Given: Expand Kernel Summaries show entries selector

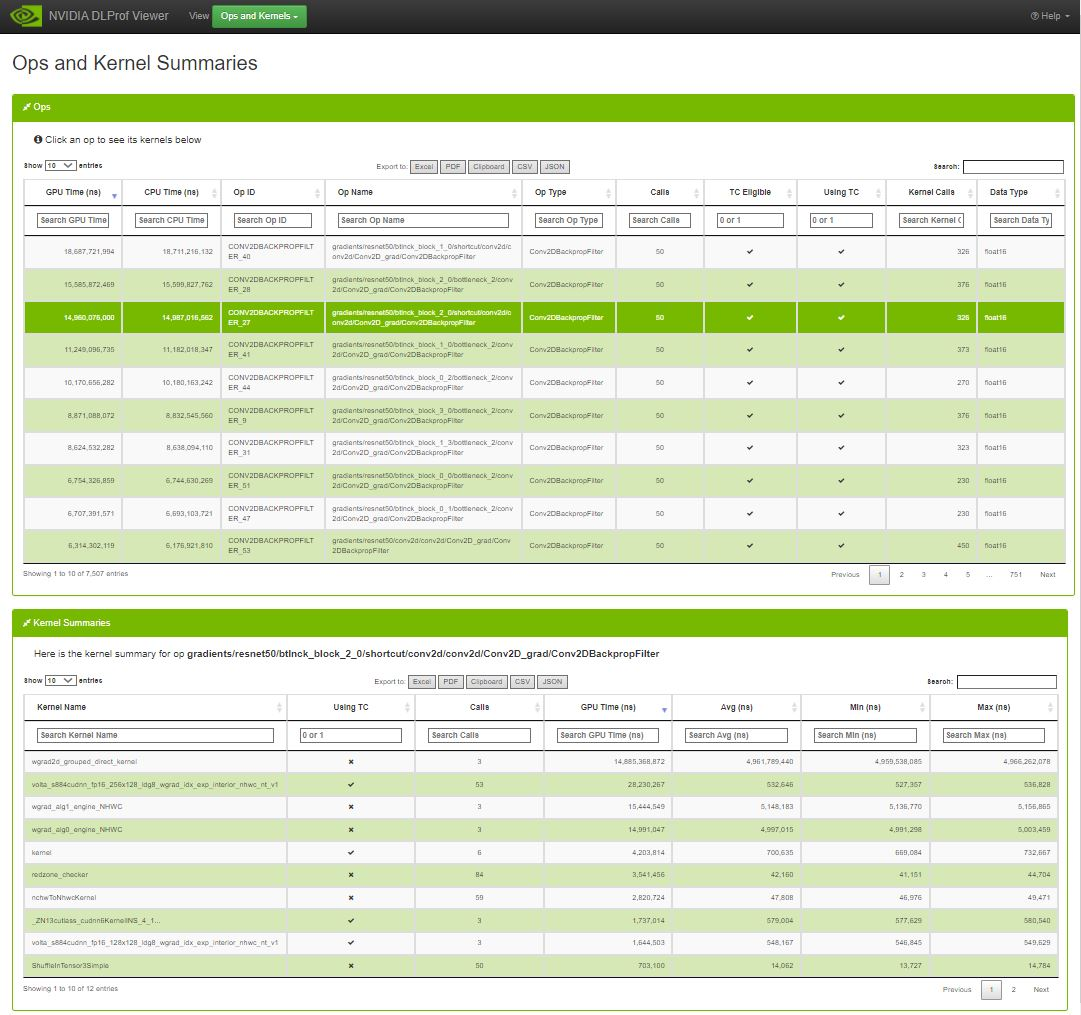Looking at the screenshot, I should 61,680.
